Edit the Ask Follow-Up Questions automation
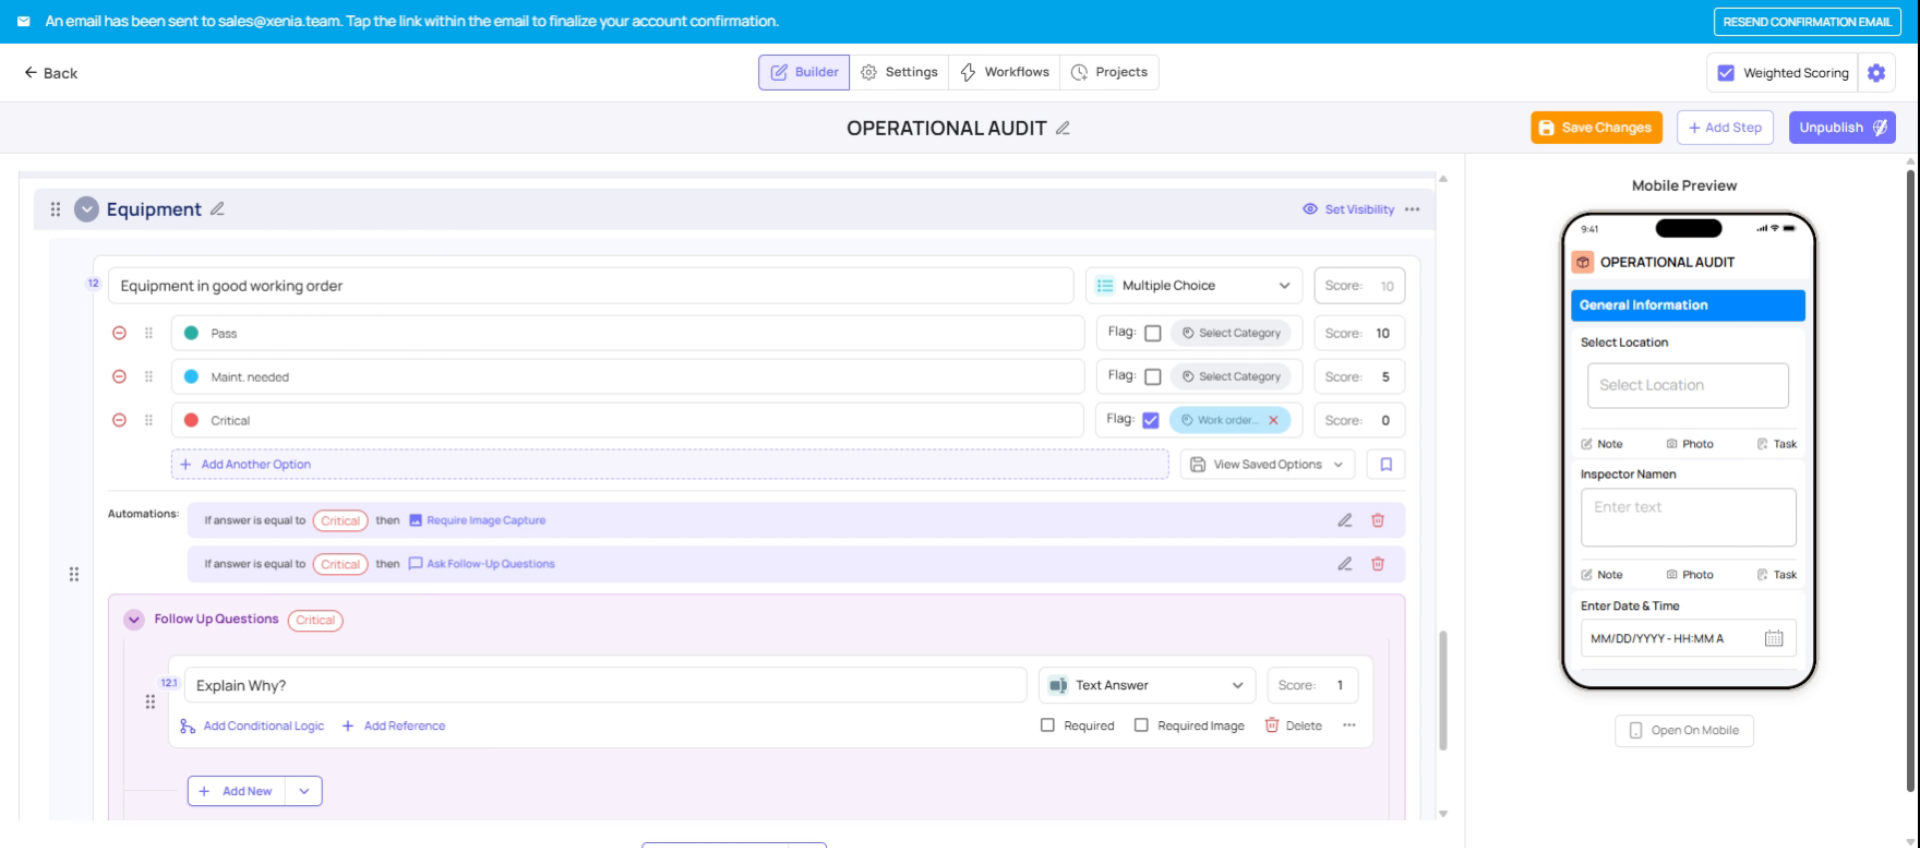1920x848 pixels. tap(1345, 564)
